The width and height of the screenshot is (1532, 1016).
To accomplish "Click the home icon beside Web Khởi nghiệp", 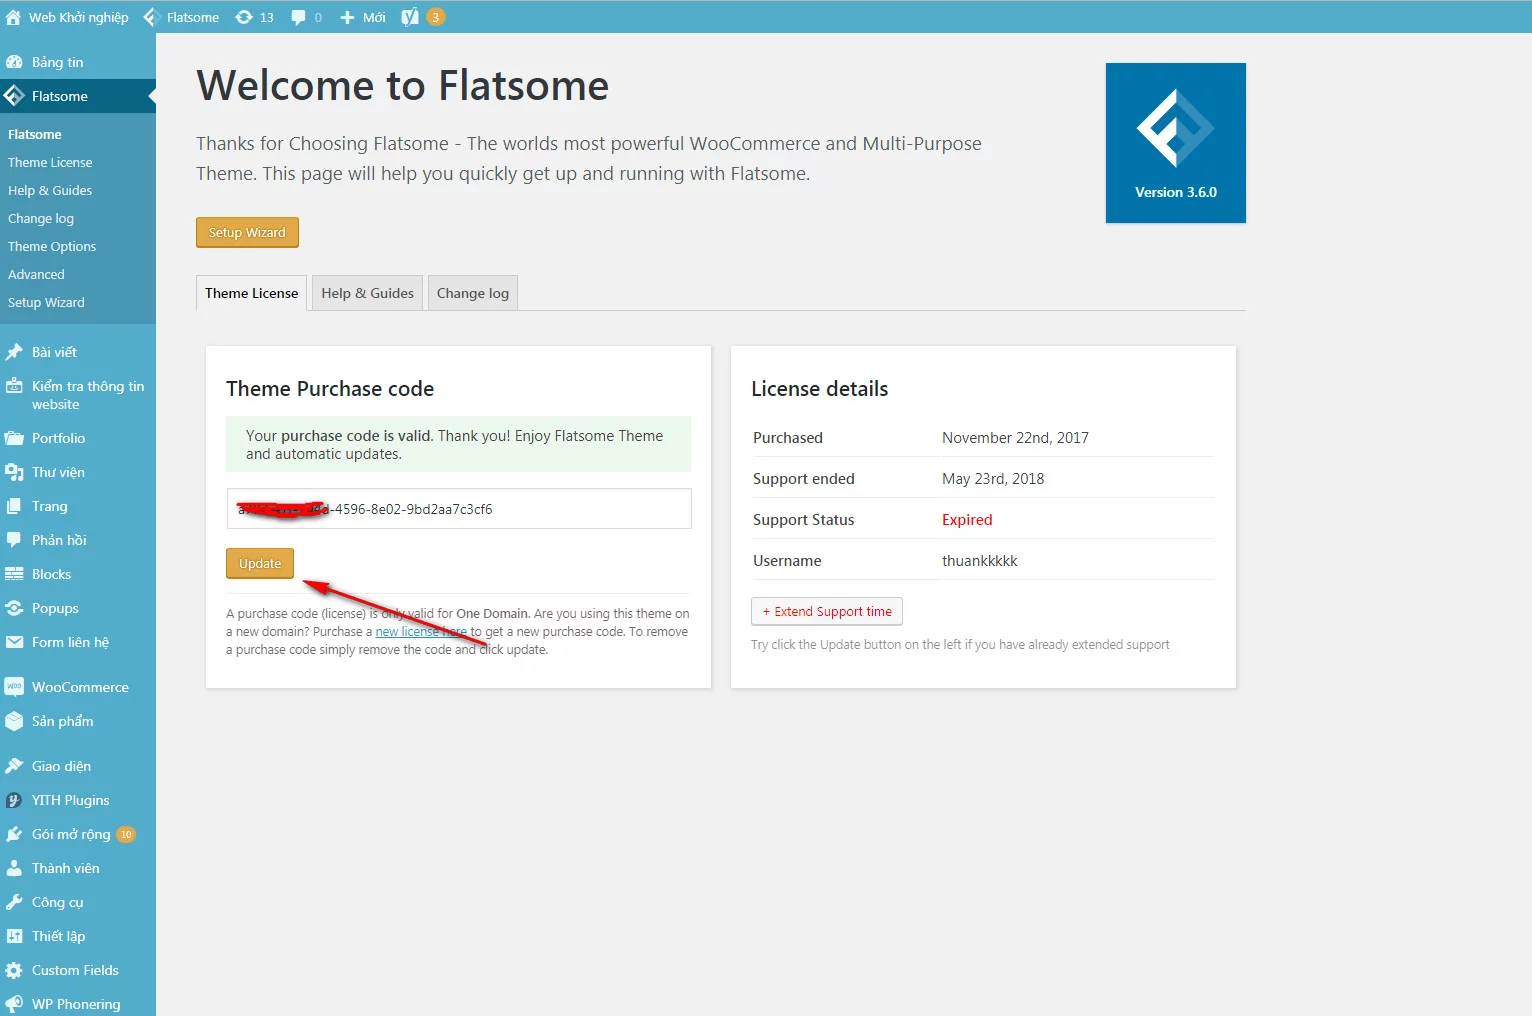I will click(13, 17).
